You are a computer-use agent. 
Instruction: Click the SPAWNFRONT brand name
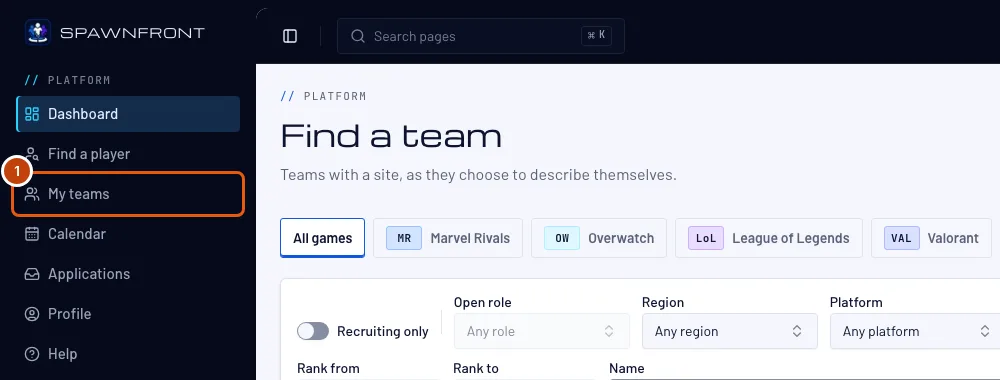pyautogui.click(x=132, y=33)
